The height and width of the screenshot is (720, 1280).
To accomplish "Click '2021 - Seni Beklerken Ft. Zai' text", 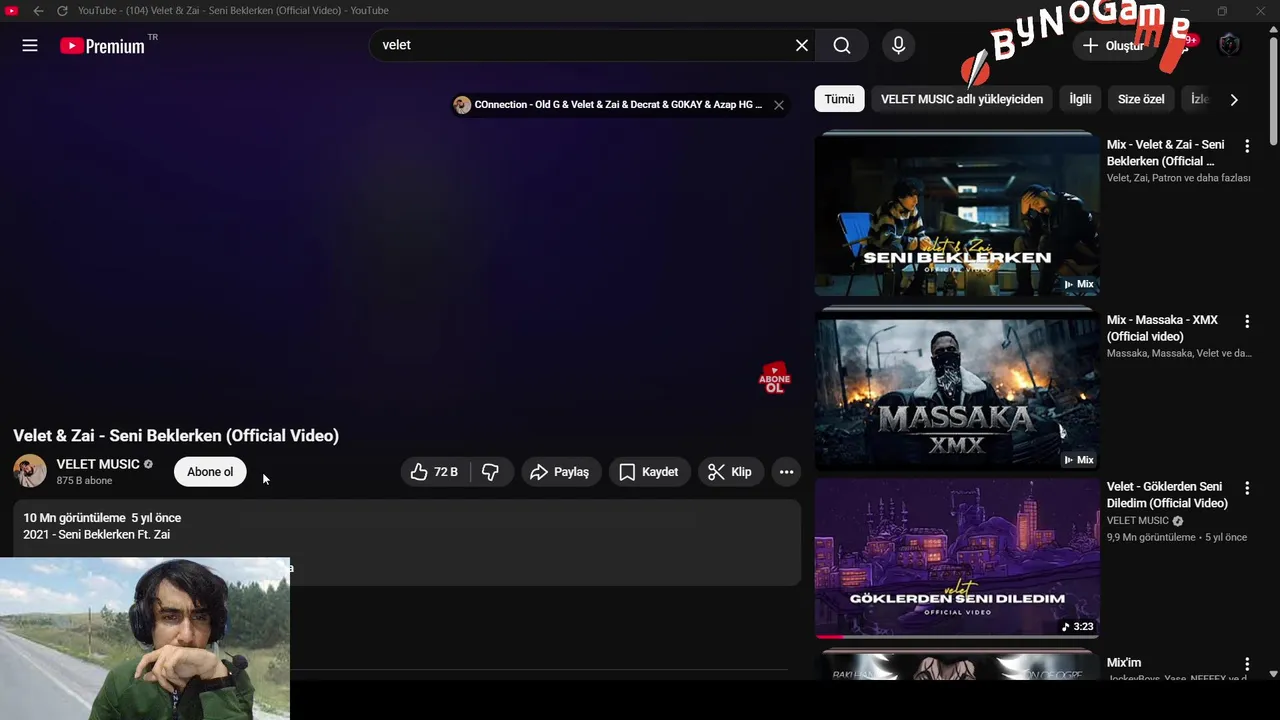I will 97,535.
